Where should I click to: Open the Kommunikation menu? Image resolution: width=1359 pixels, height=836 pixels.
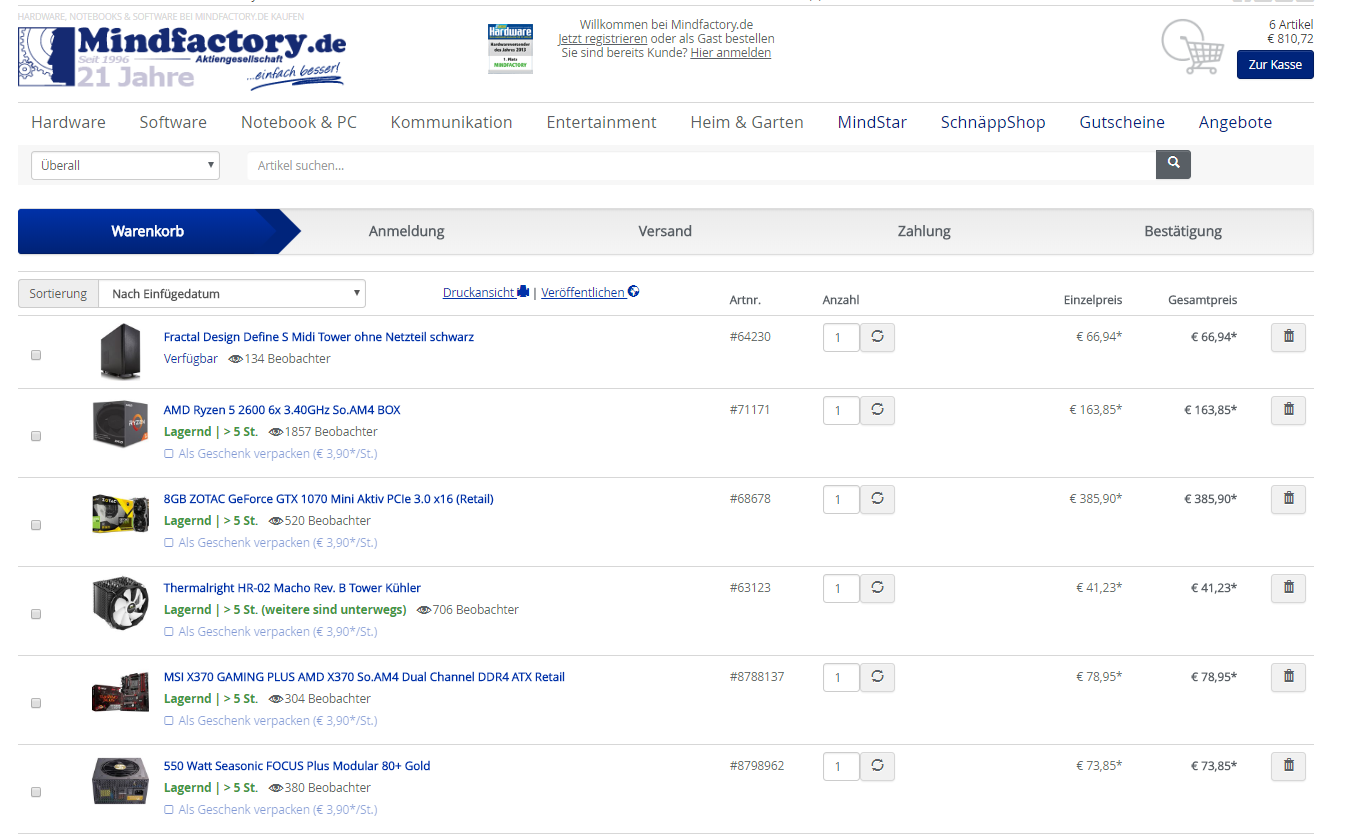(452, 122)
